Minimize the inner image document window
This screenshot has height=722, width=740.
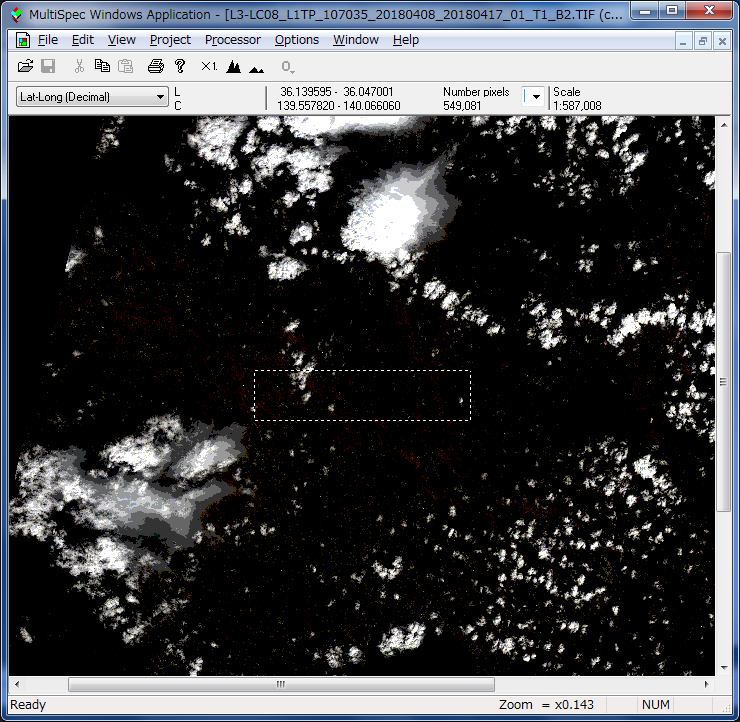(x=682, y=42)
